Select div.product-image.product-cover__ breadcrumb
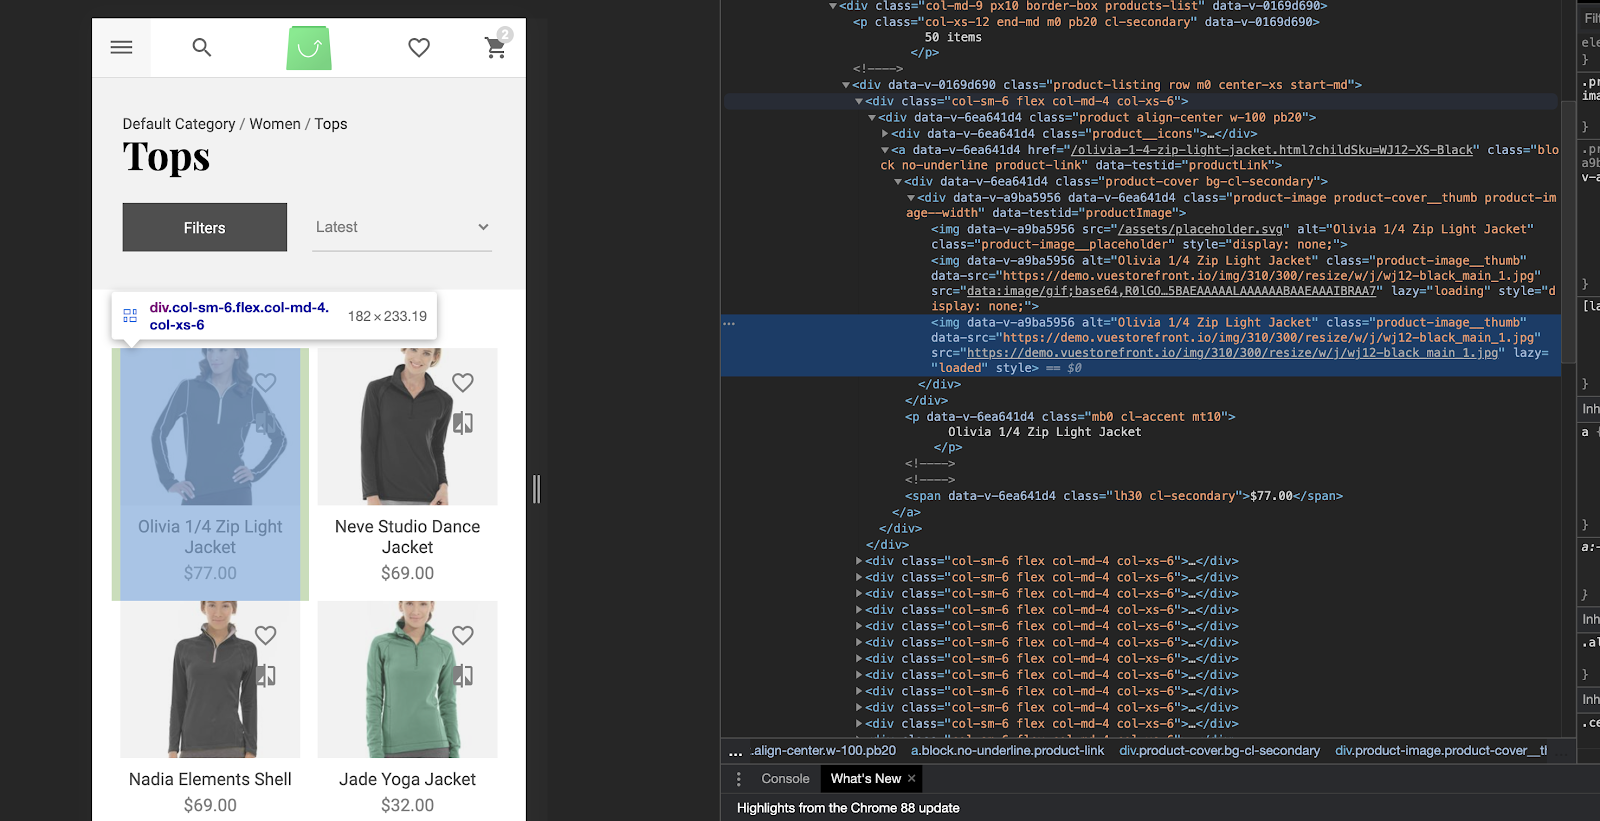This screenshot has width=1600, height=821. [x=1441, y=751]
